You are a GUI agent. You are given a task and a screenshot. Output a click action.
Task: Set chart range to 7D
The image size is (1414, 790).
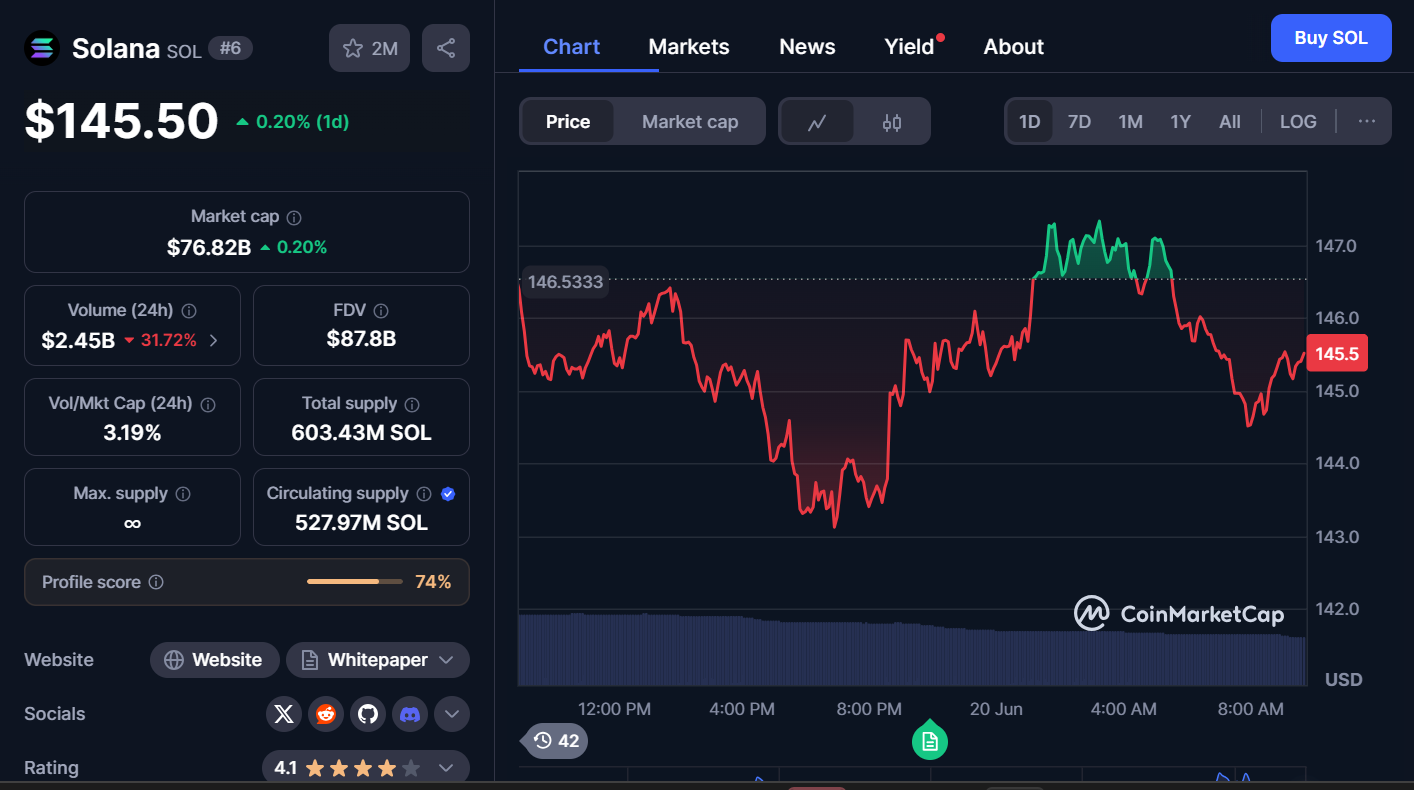(x=1079, y=122)
